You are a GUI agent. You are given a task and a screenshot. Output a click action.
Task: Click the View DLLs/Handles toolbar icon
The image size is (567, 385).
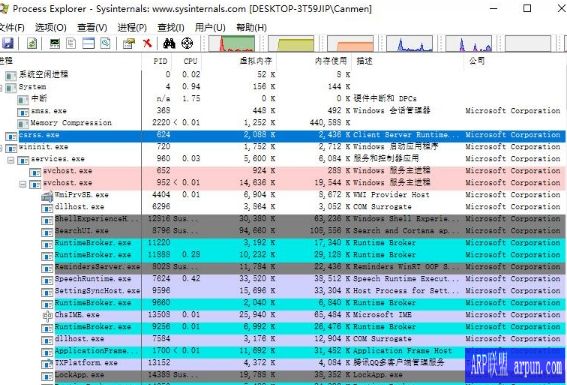tap(105, 43)
